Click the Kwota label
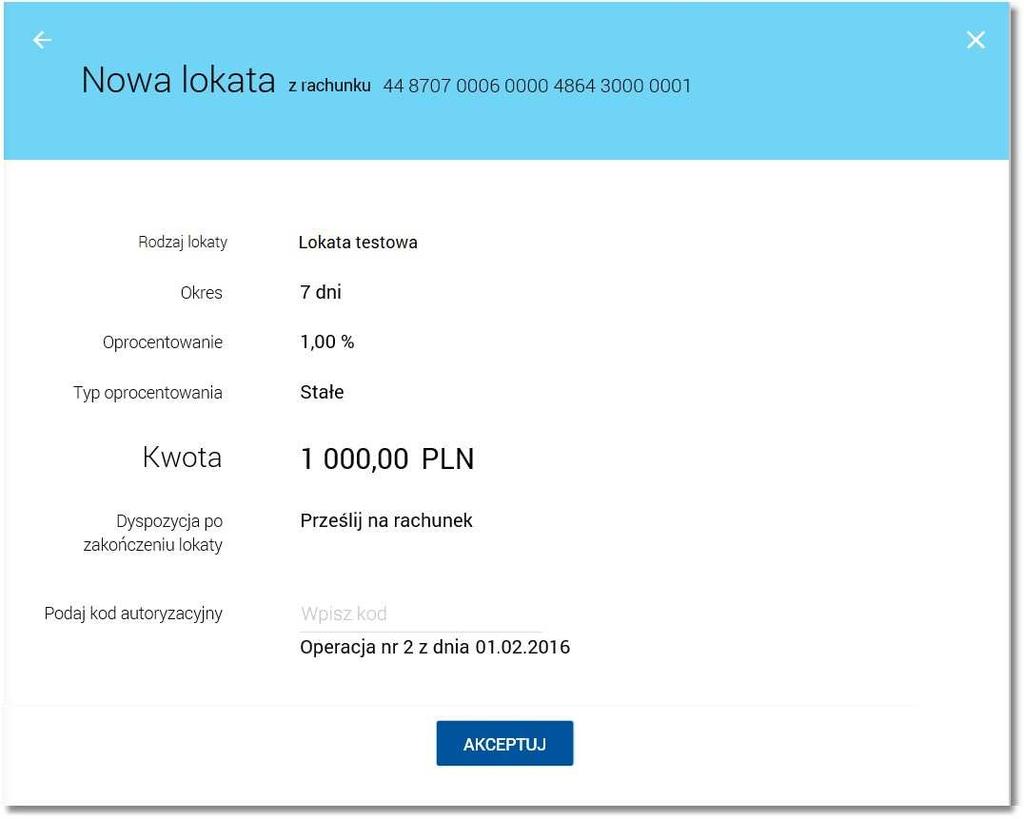1024x819 pixels. (x=182, y=457)
